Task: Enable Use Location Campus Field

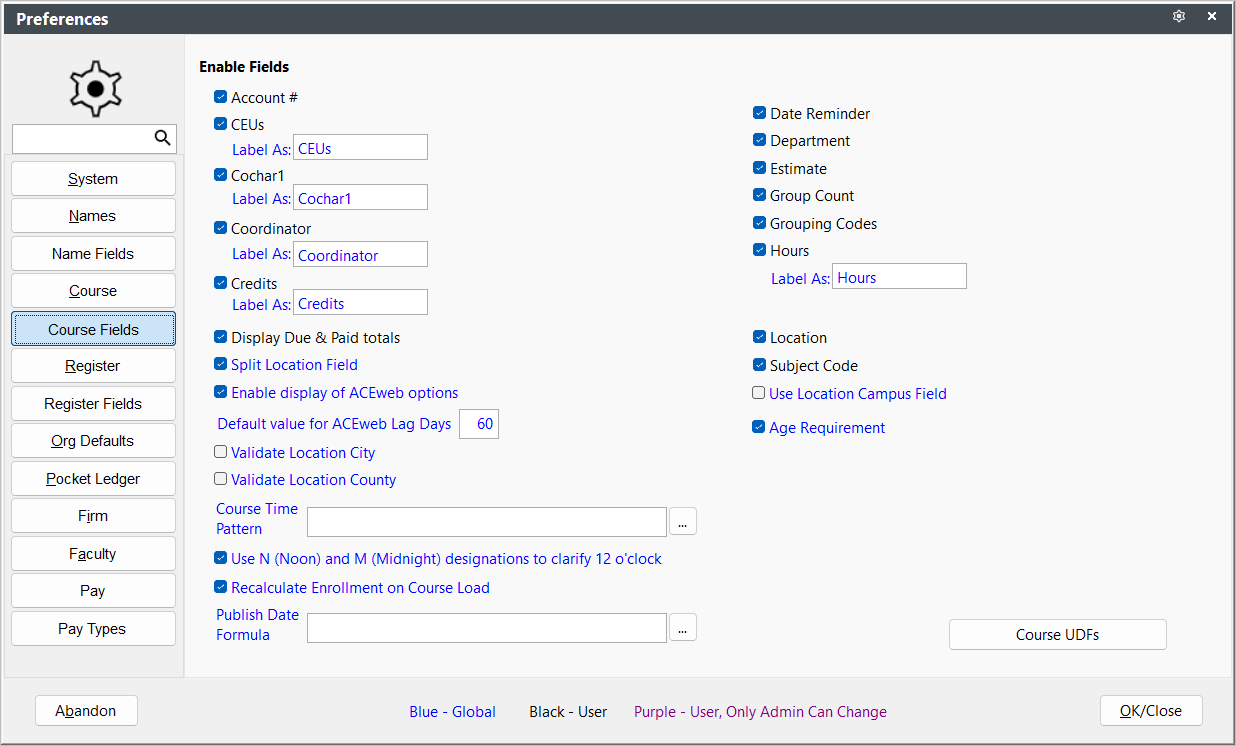Action: (759, 393)
